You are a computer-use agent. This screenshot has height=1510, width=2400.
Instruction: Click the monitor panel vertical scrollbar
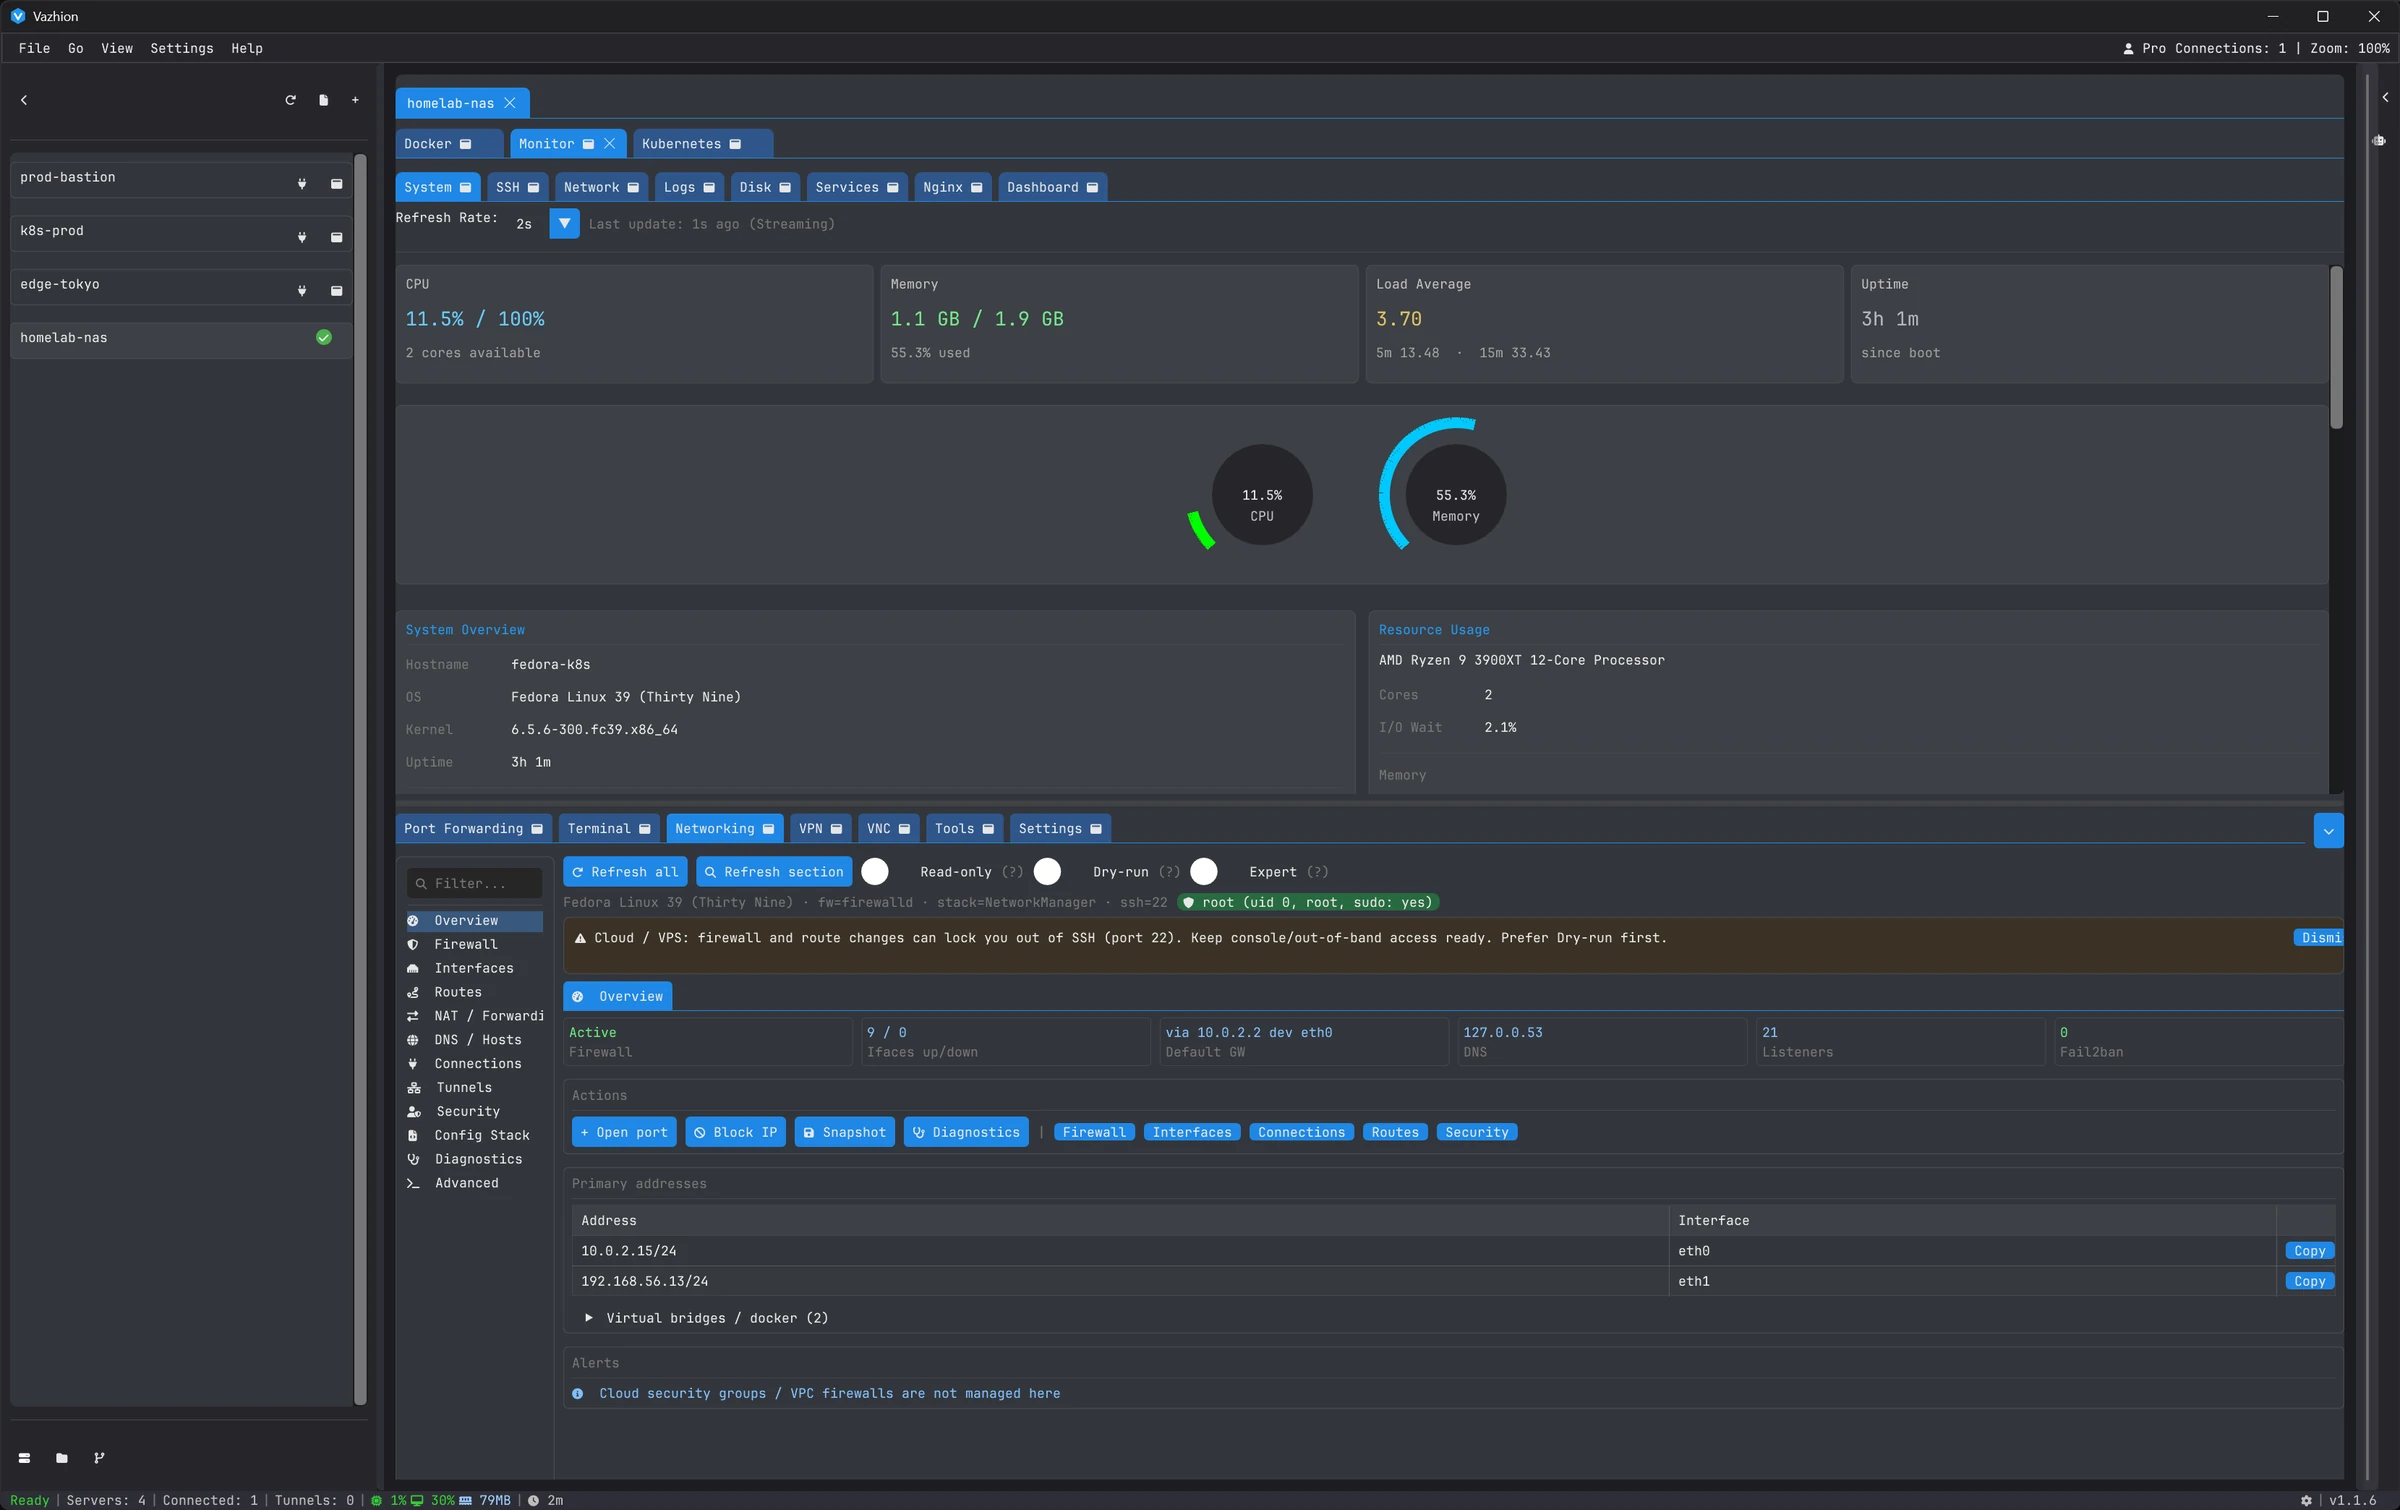2336,348
